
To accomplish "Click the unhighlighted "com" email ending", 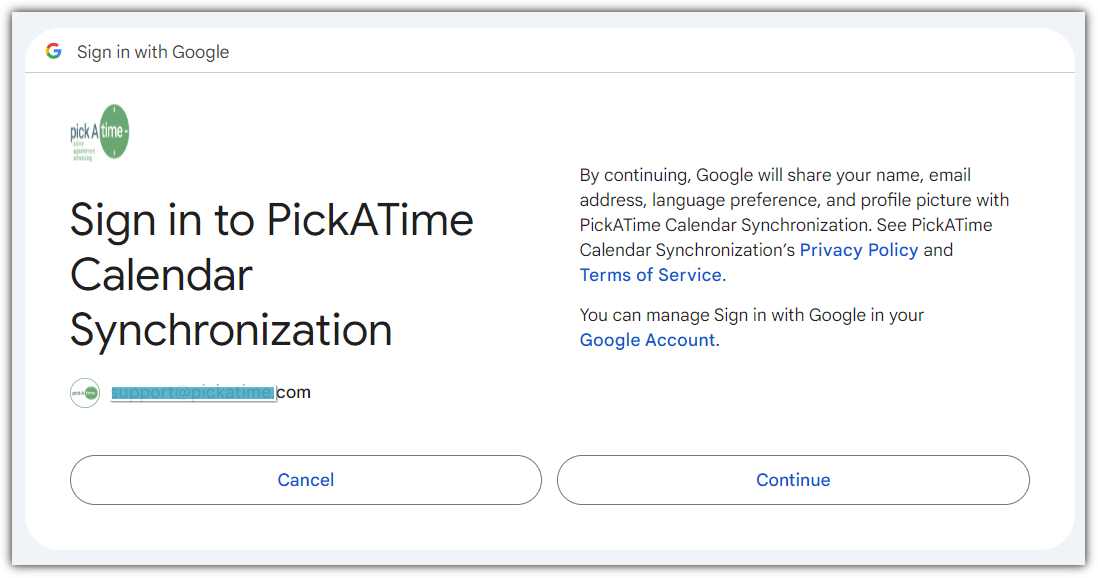I will tap(294, 392).
